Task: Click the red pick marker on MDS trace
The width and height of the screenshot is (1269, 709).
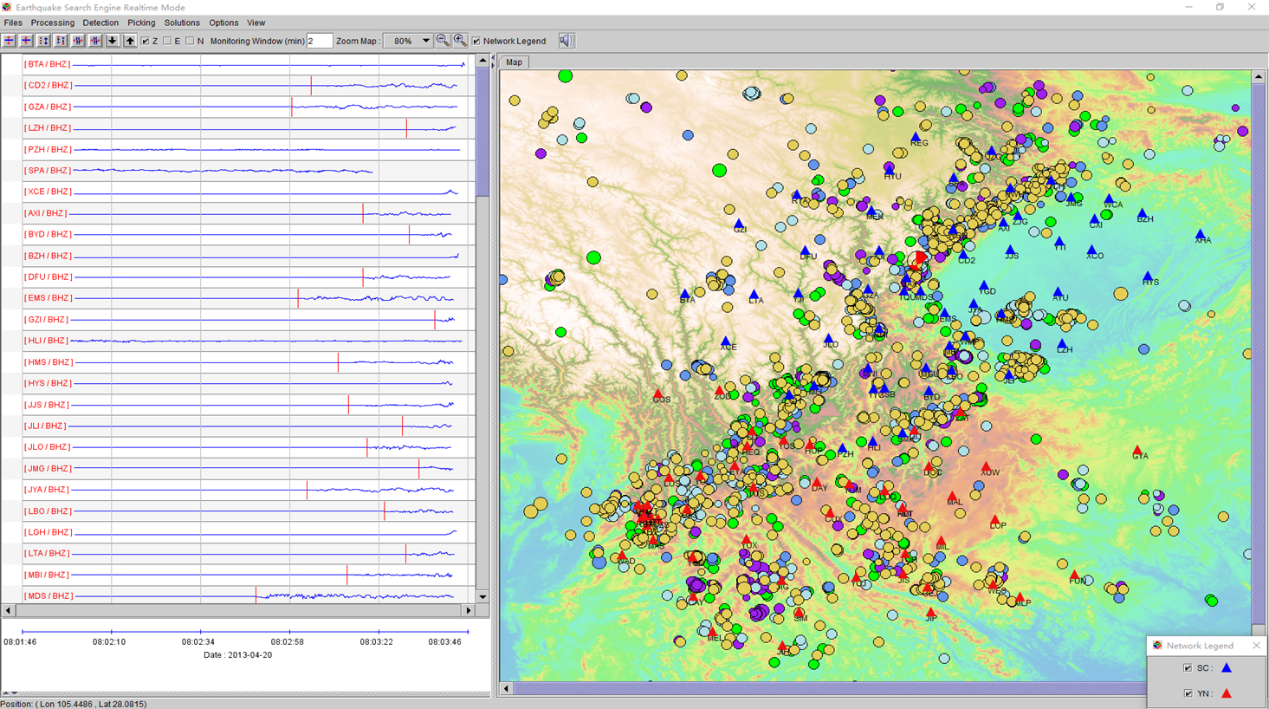Action: point(256,595)
